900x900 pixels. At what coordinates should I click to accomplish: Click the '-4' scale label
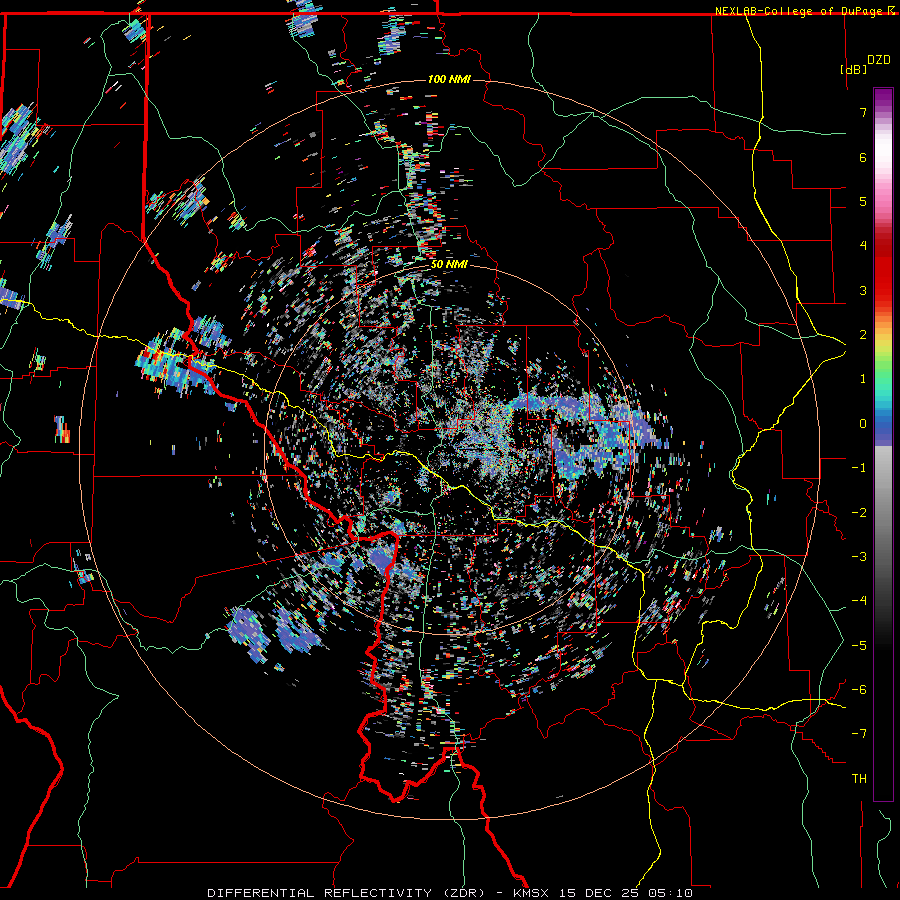[859, 601]
